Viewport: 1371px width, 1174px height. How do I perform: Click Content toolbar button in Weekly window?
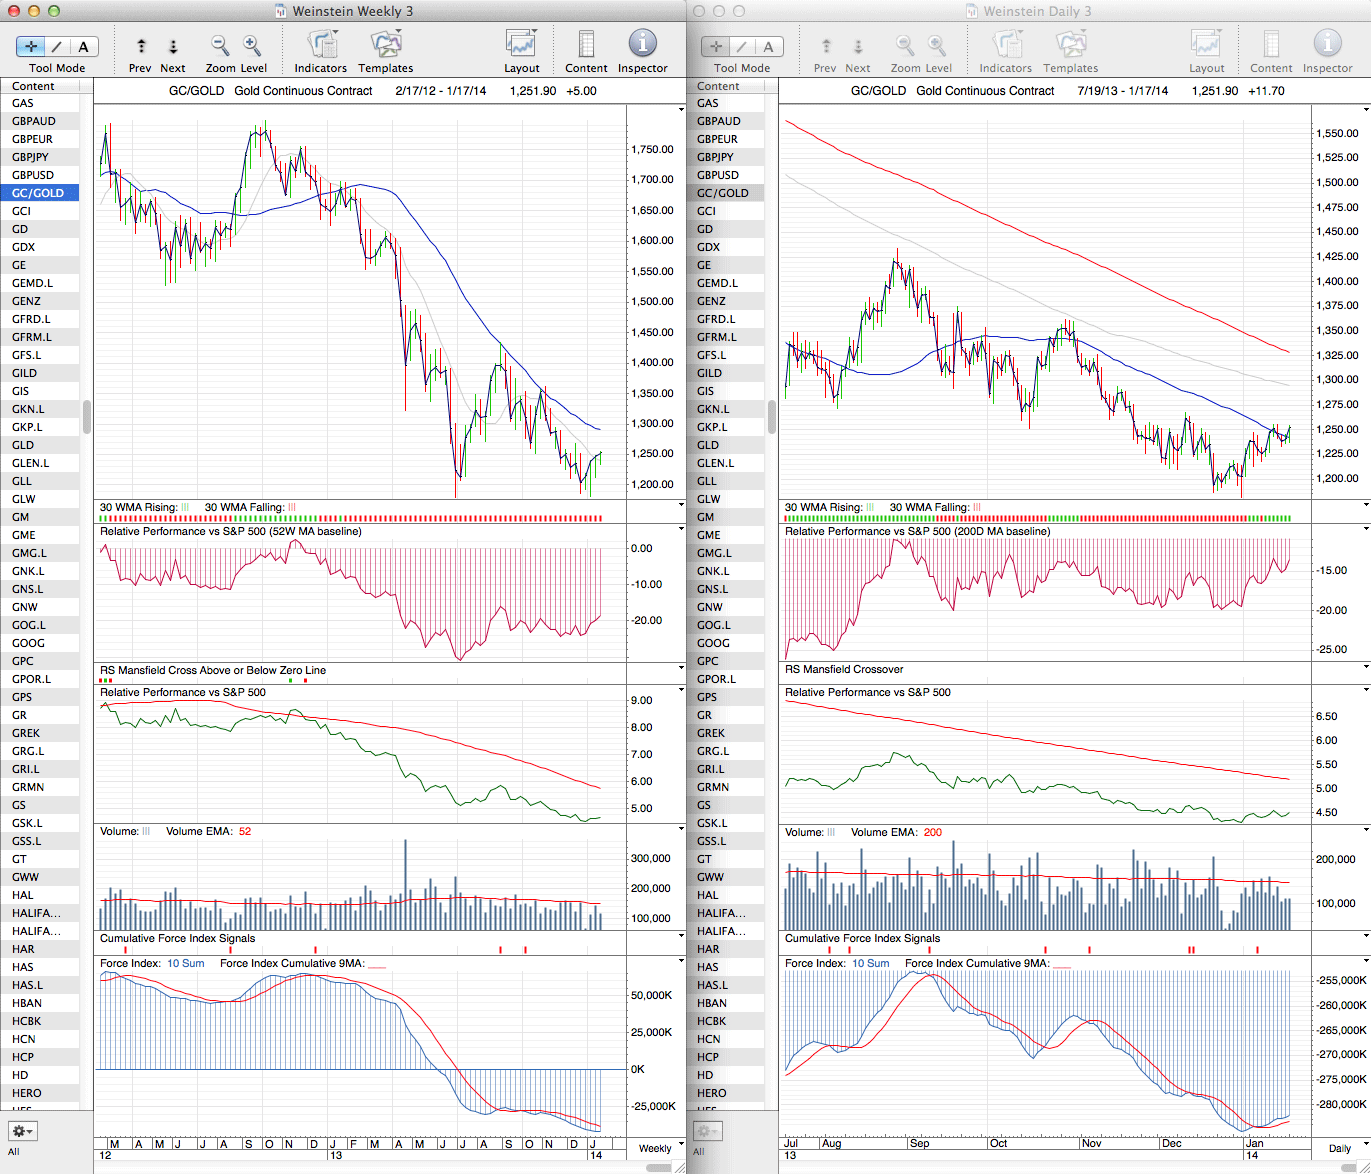(x=586, y=46)
